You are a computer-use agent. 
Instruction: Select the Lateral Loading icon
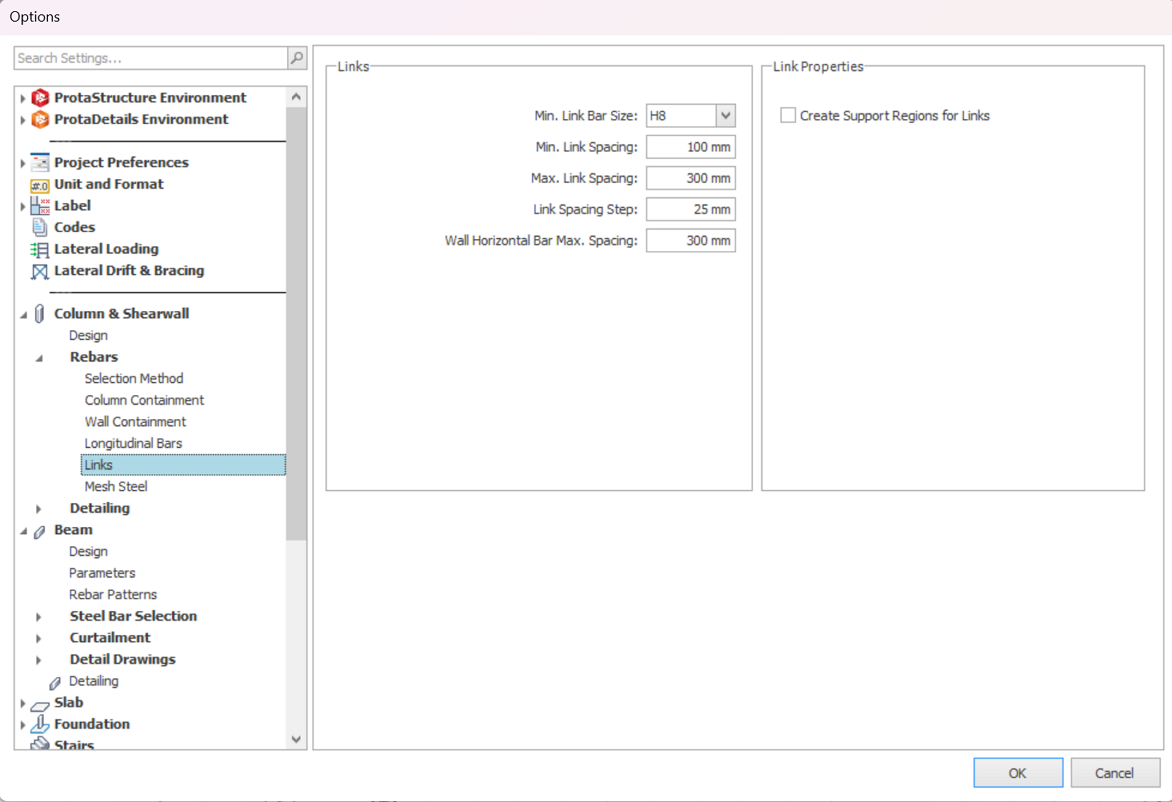pos(40,249)
